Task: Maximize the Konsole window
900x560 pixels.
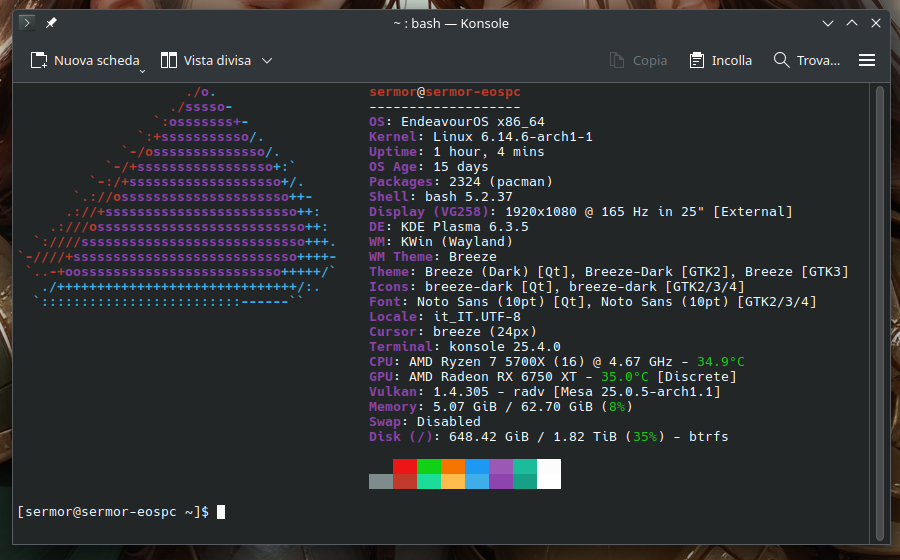Action: click(x=852, y=22)
